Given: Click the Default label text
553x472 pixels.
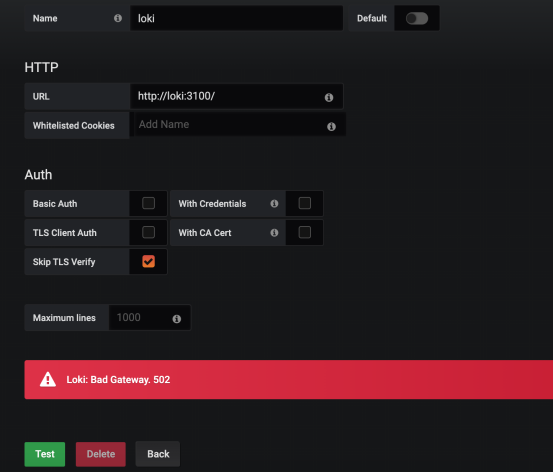Looking at the screenshot, I should point(372,18).
